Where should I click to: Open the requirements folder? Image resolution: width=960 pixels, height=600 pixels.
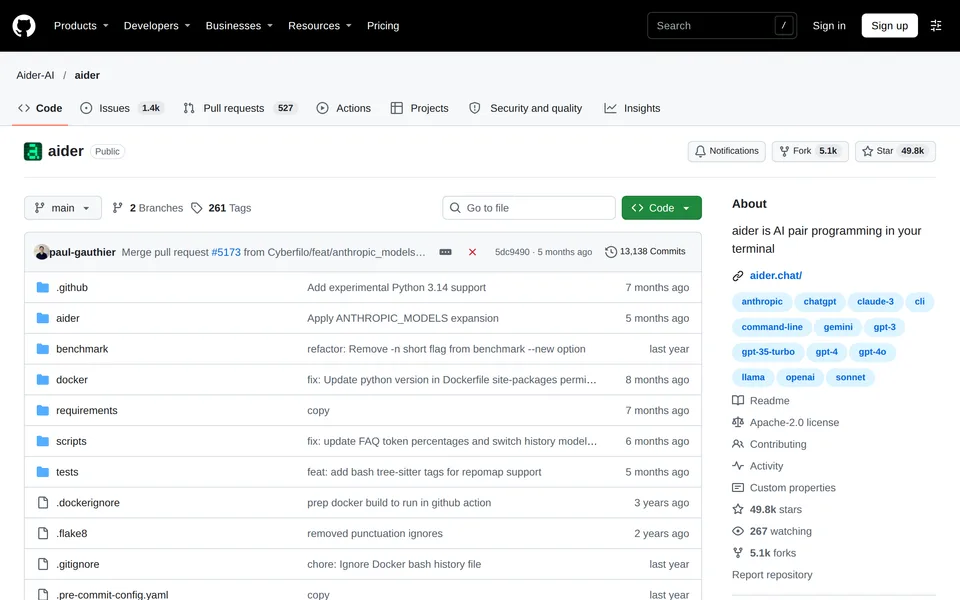[x=86, y=410]
